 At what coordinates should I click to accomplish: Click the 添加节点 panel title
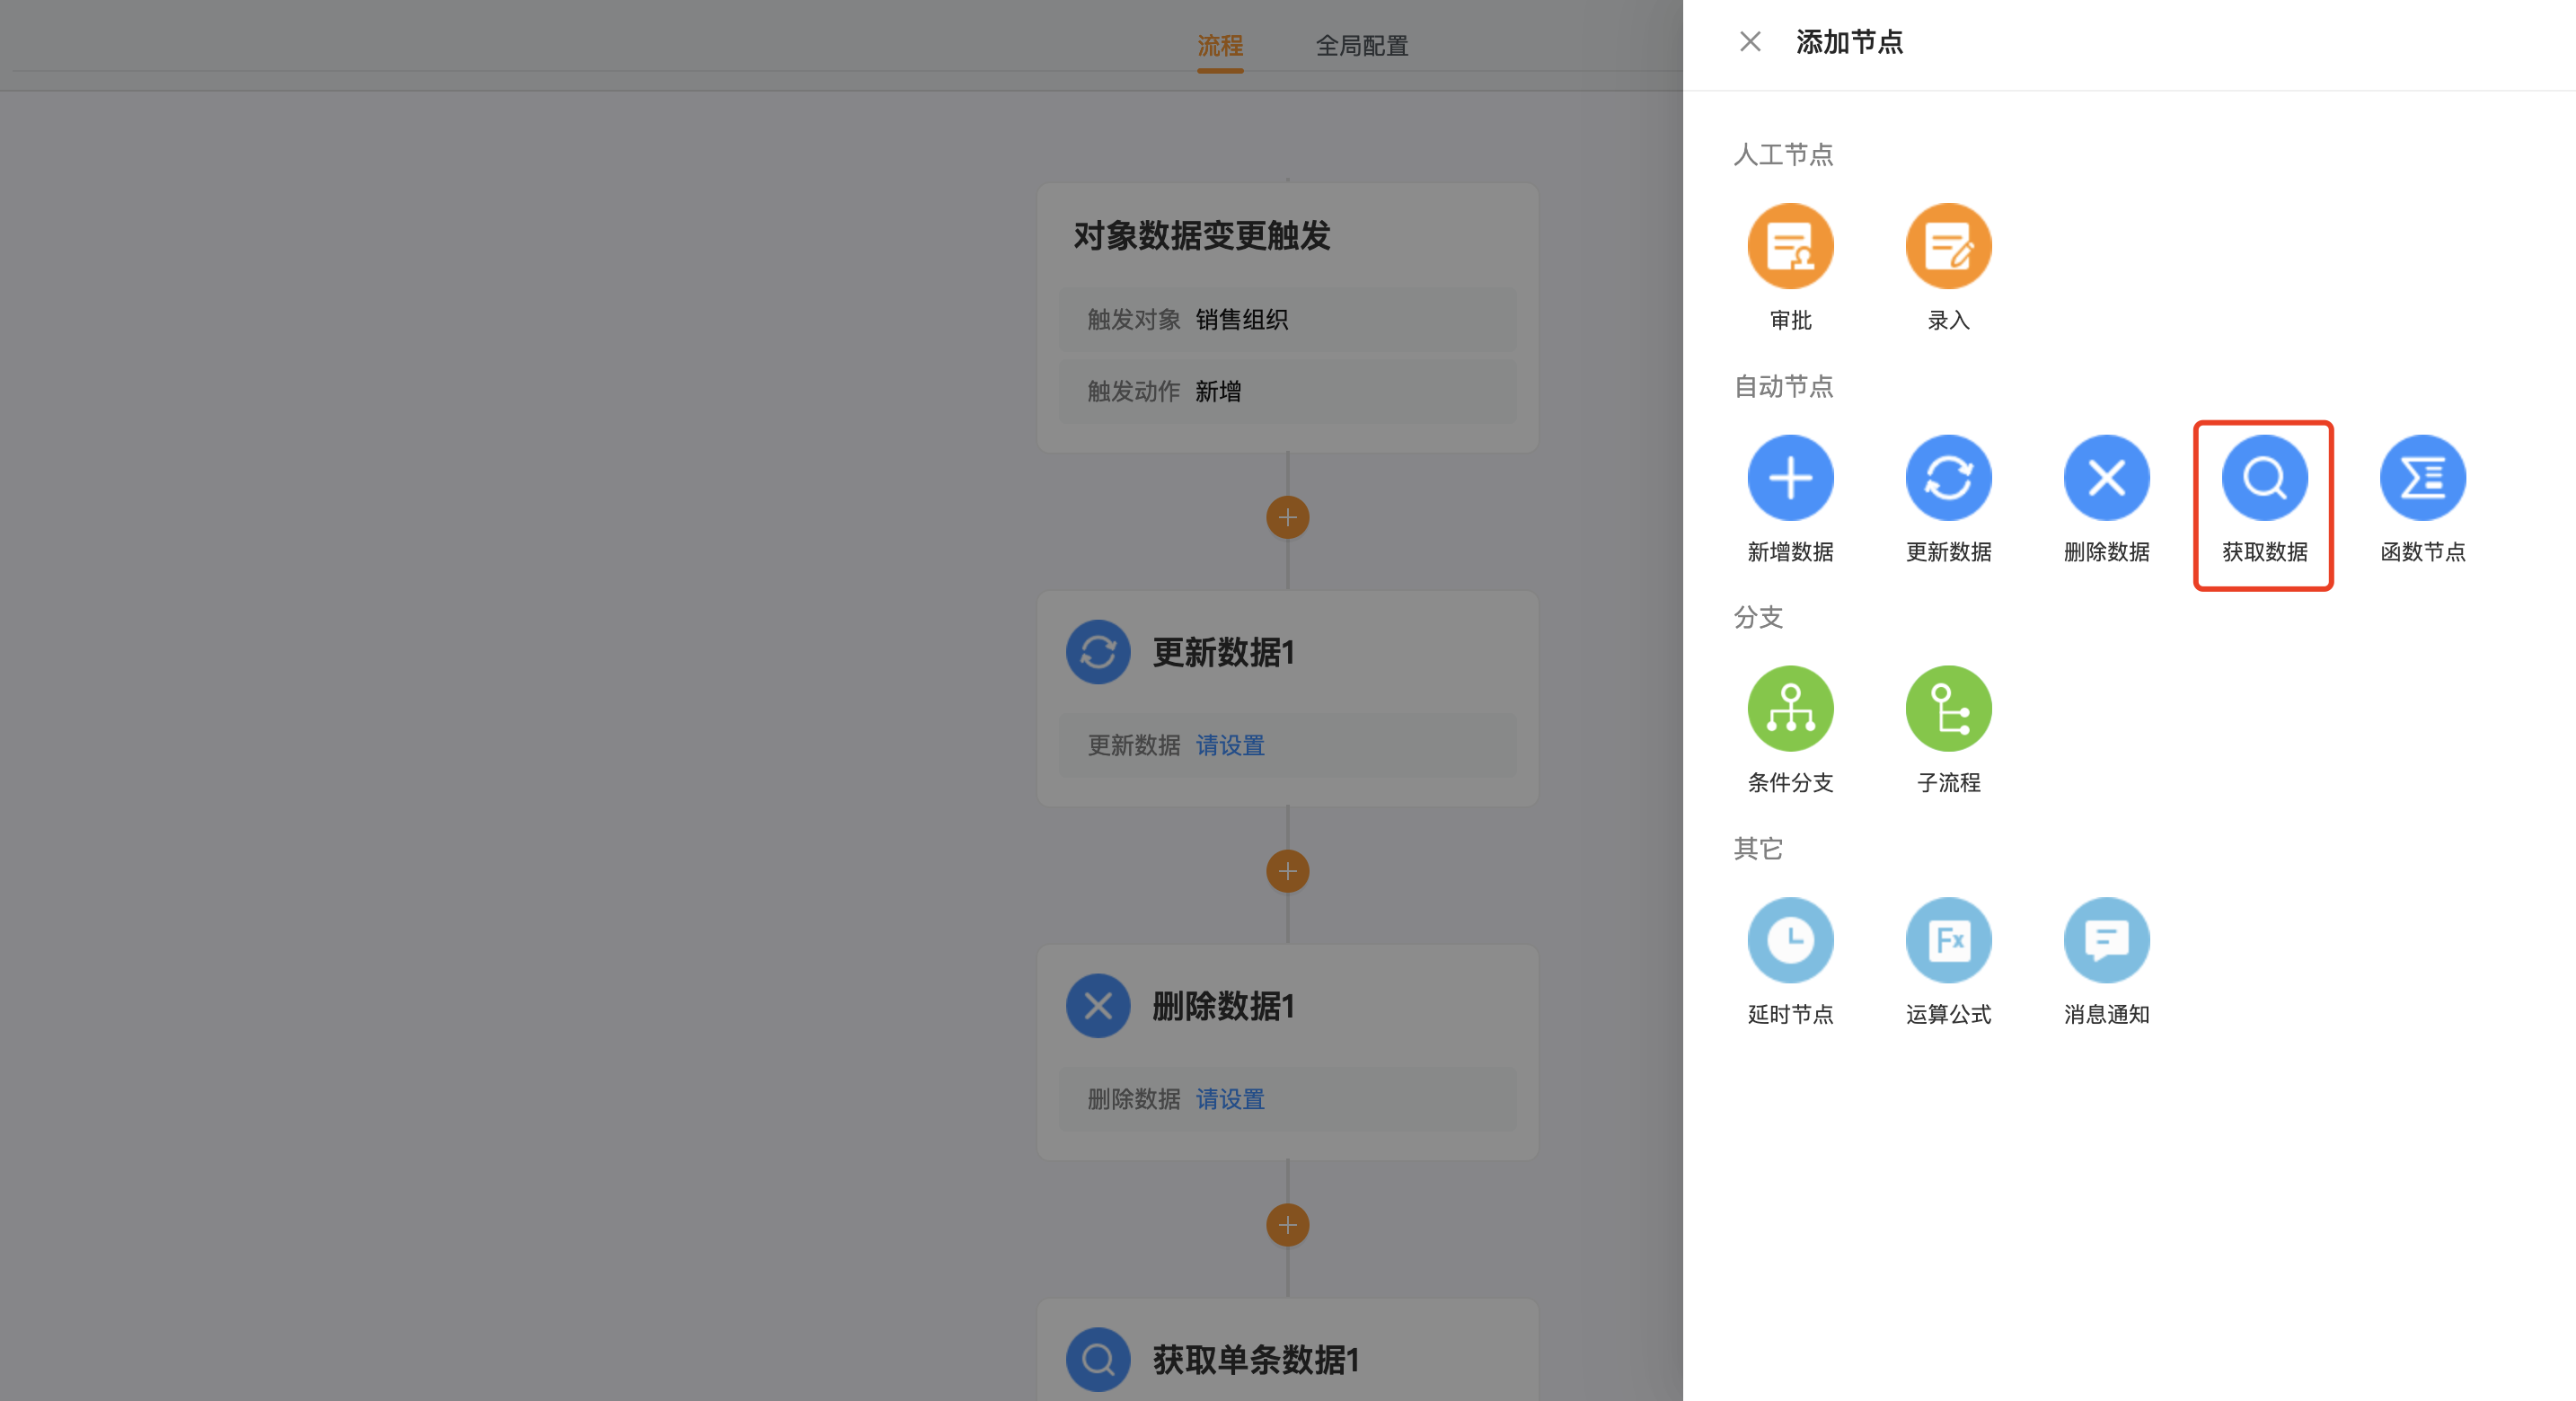click(1849, 42)
